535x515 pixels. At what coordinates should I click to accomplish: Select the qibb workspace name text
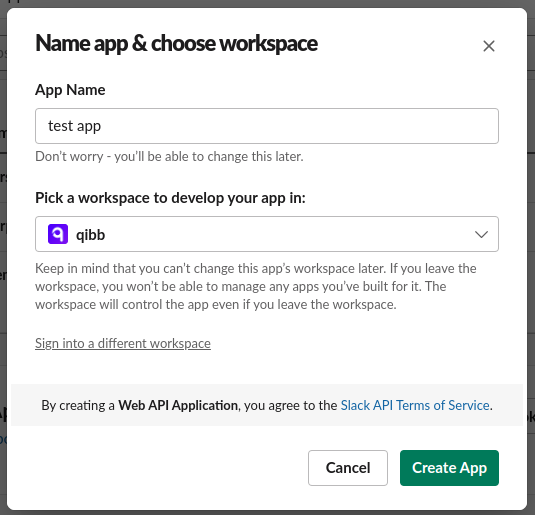click(90, 235)
